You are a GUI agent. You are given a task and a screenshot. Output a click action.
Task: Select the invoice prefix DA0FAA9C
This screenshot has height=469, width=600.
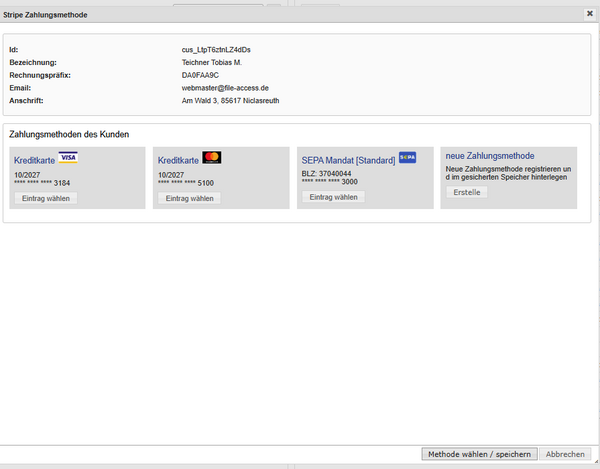pyautogui.click(x=200, y=75)
